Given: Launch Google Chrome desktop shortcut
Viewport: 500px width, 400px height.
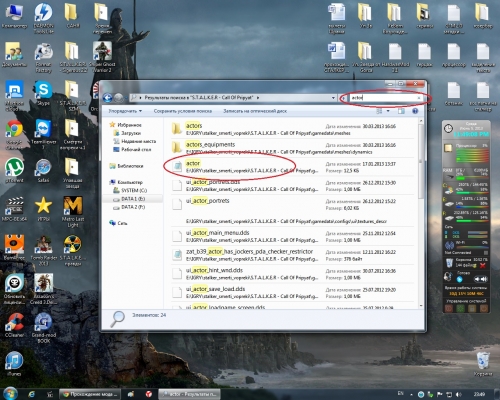Looking at the screenshot, I should (x=14, y=135).
